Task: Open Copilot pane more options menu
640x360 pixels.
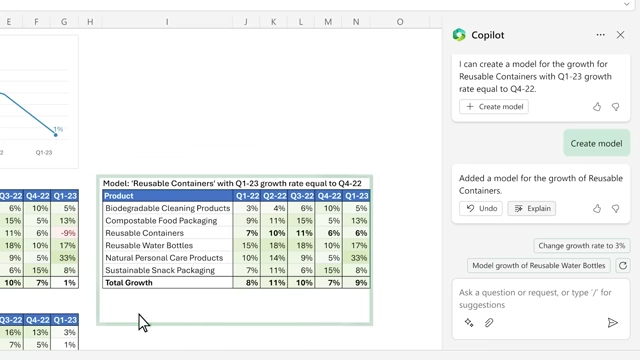Action: pyautogui.click(x=600, y=35)
